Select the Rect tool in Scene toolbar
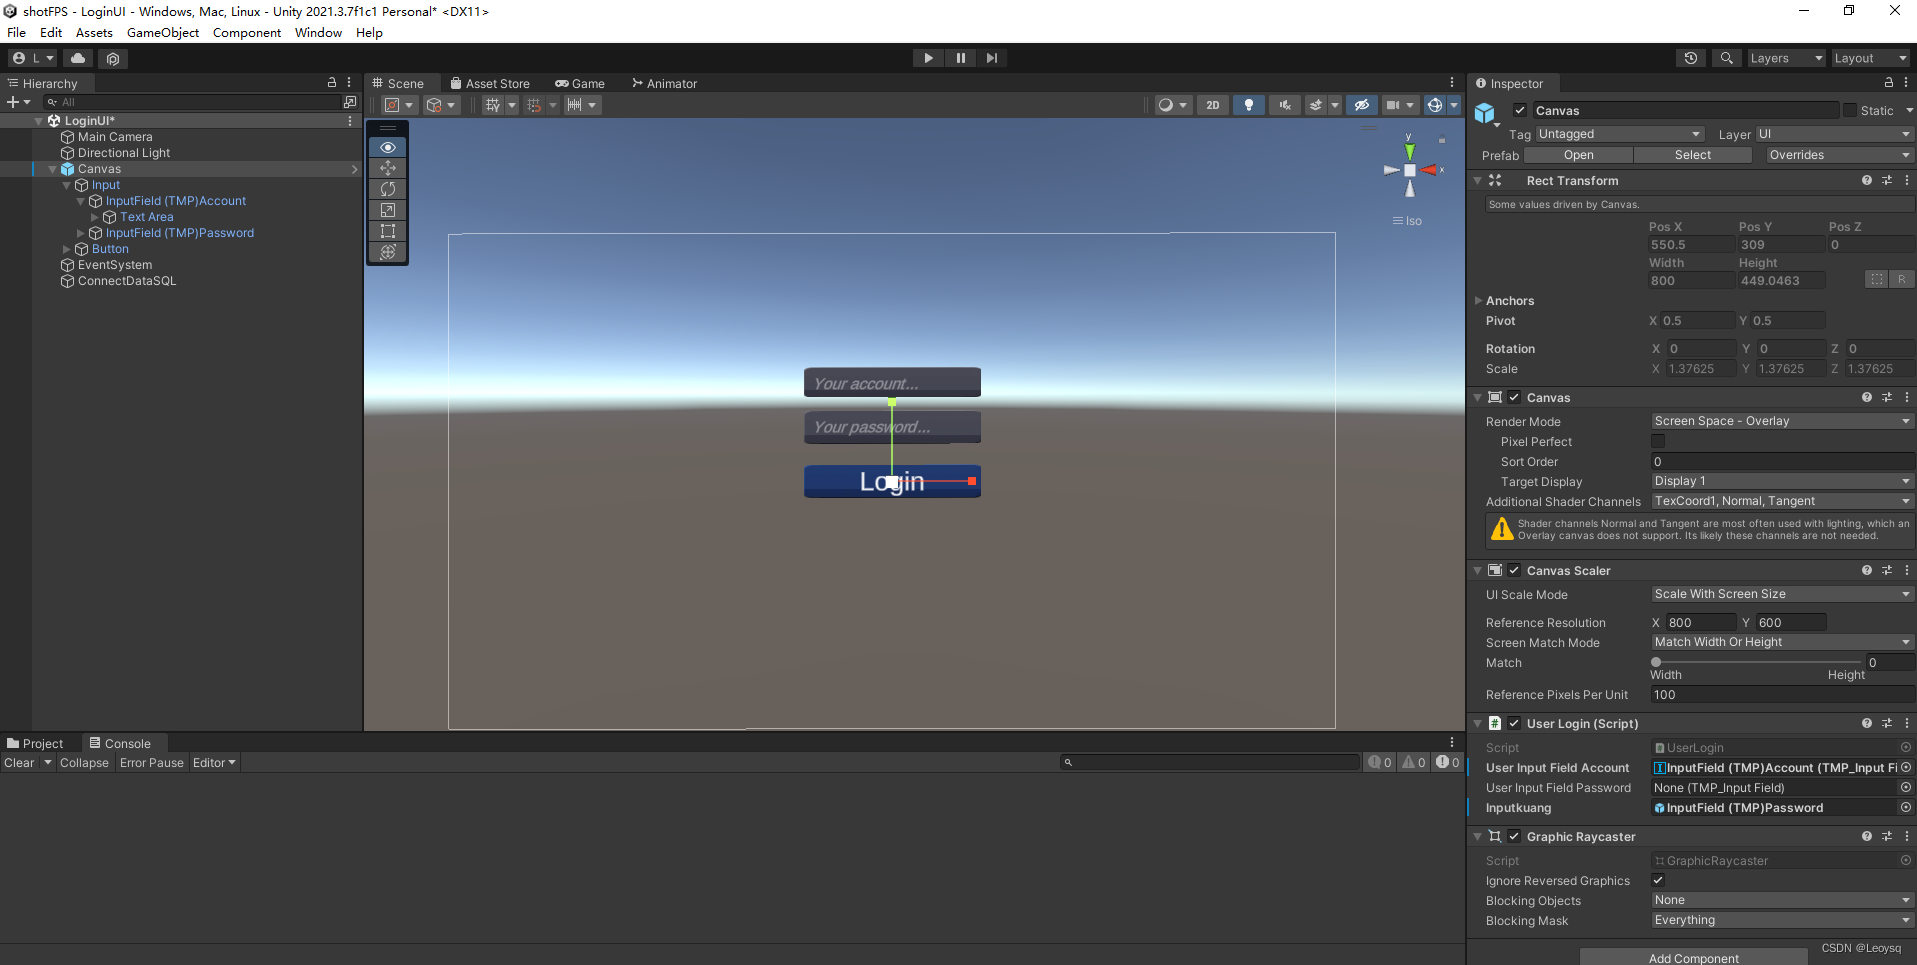Image resolution: width=1917 pixels, height=965 pixels. 388,231
